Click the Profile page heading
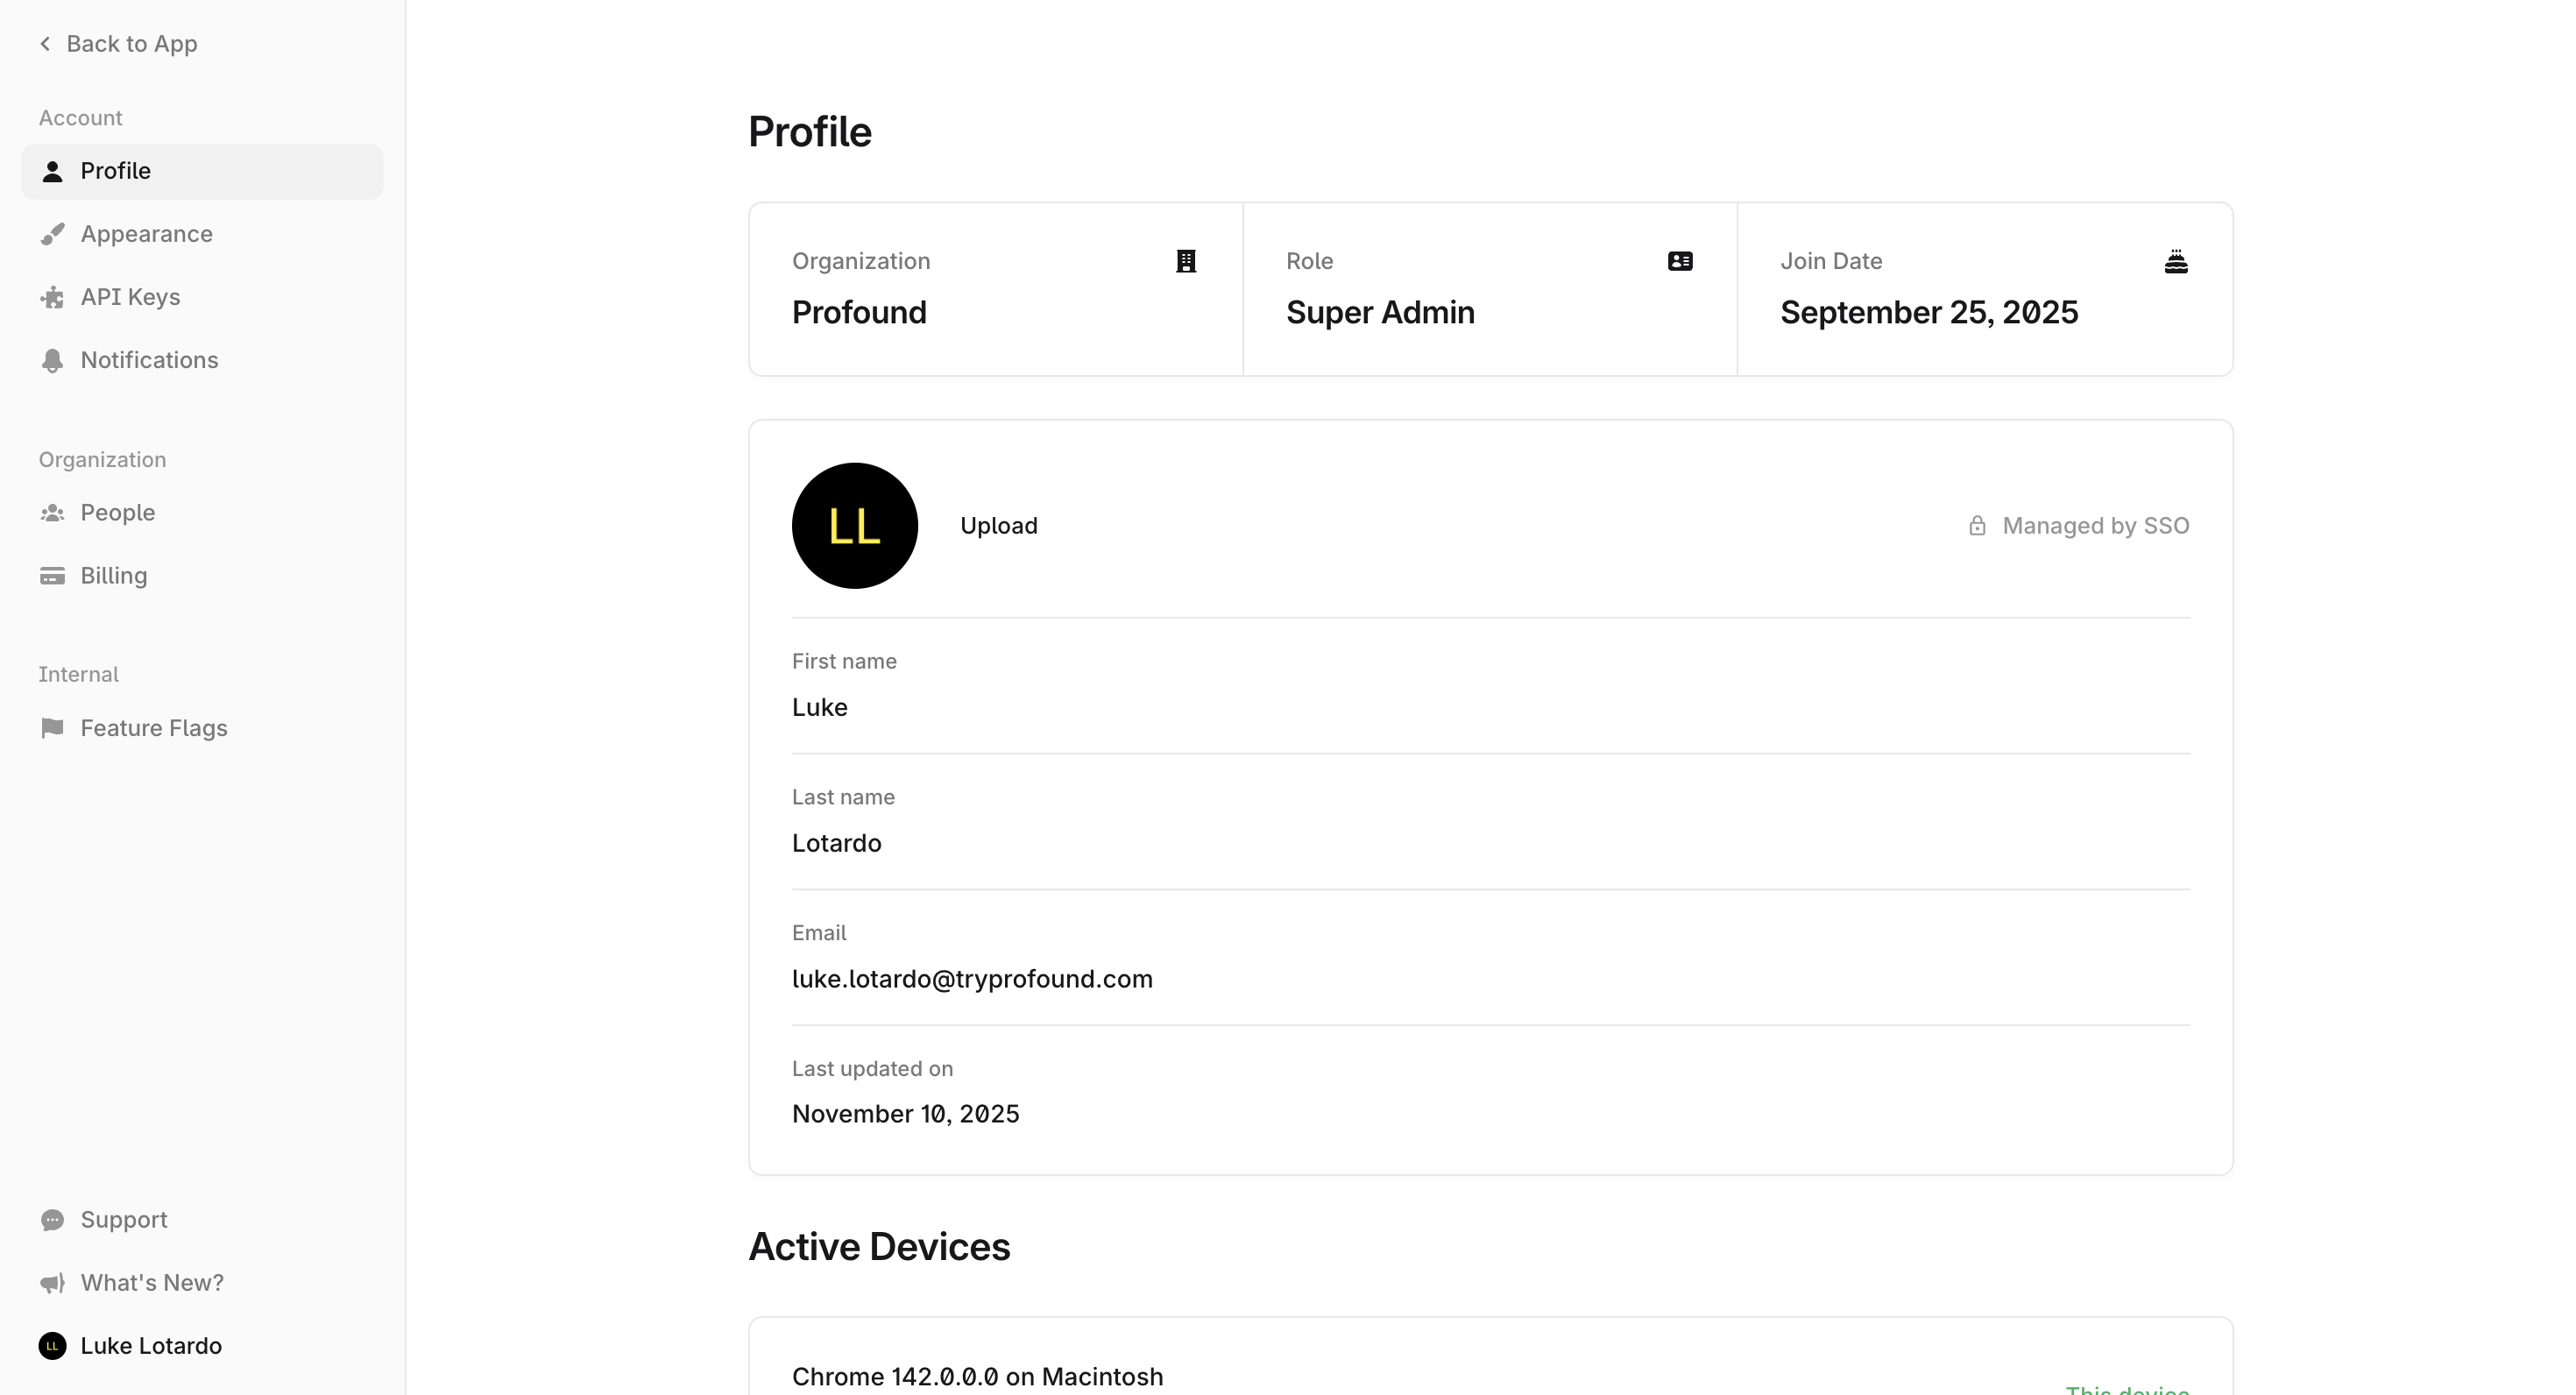 (x=810, y=132)
